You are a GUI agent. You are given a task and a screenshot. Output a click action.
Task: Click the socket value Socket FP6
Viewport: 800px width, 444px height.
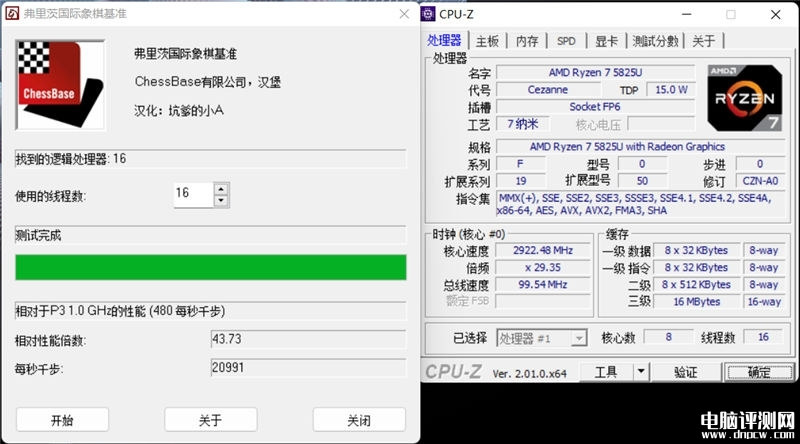click(595, 107)
